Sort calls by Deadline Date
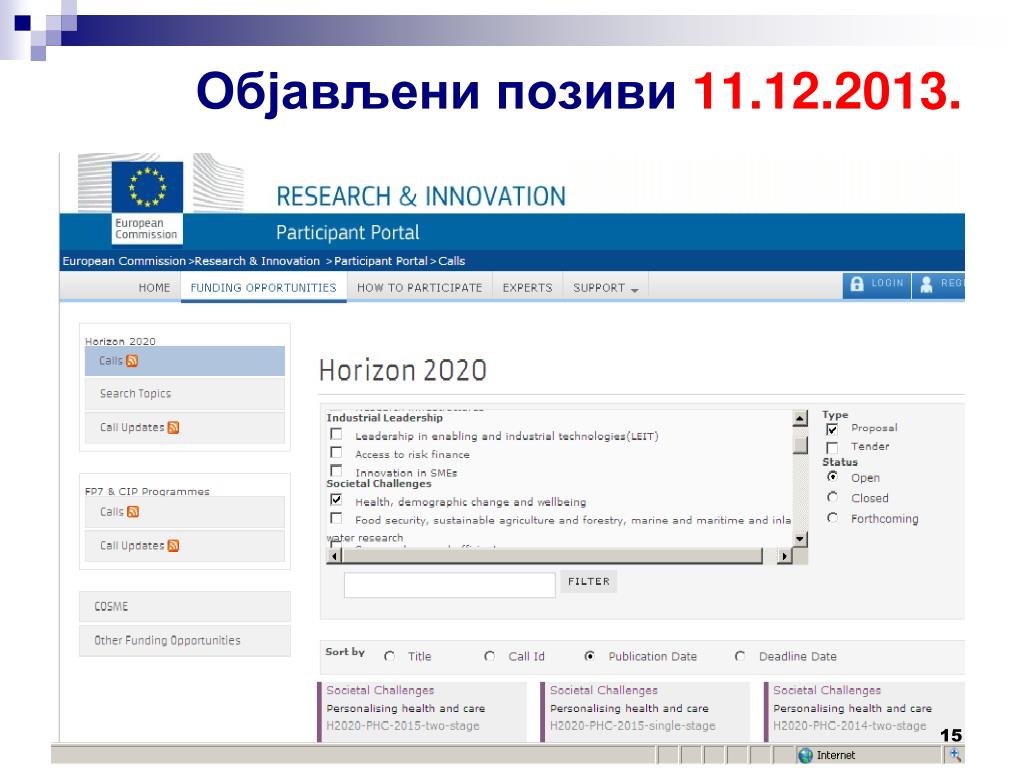This screenshot has width=1024, height=768. coord(740,656)
